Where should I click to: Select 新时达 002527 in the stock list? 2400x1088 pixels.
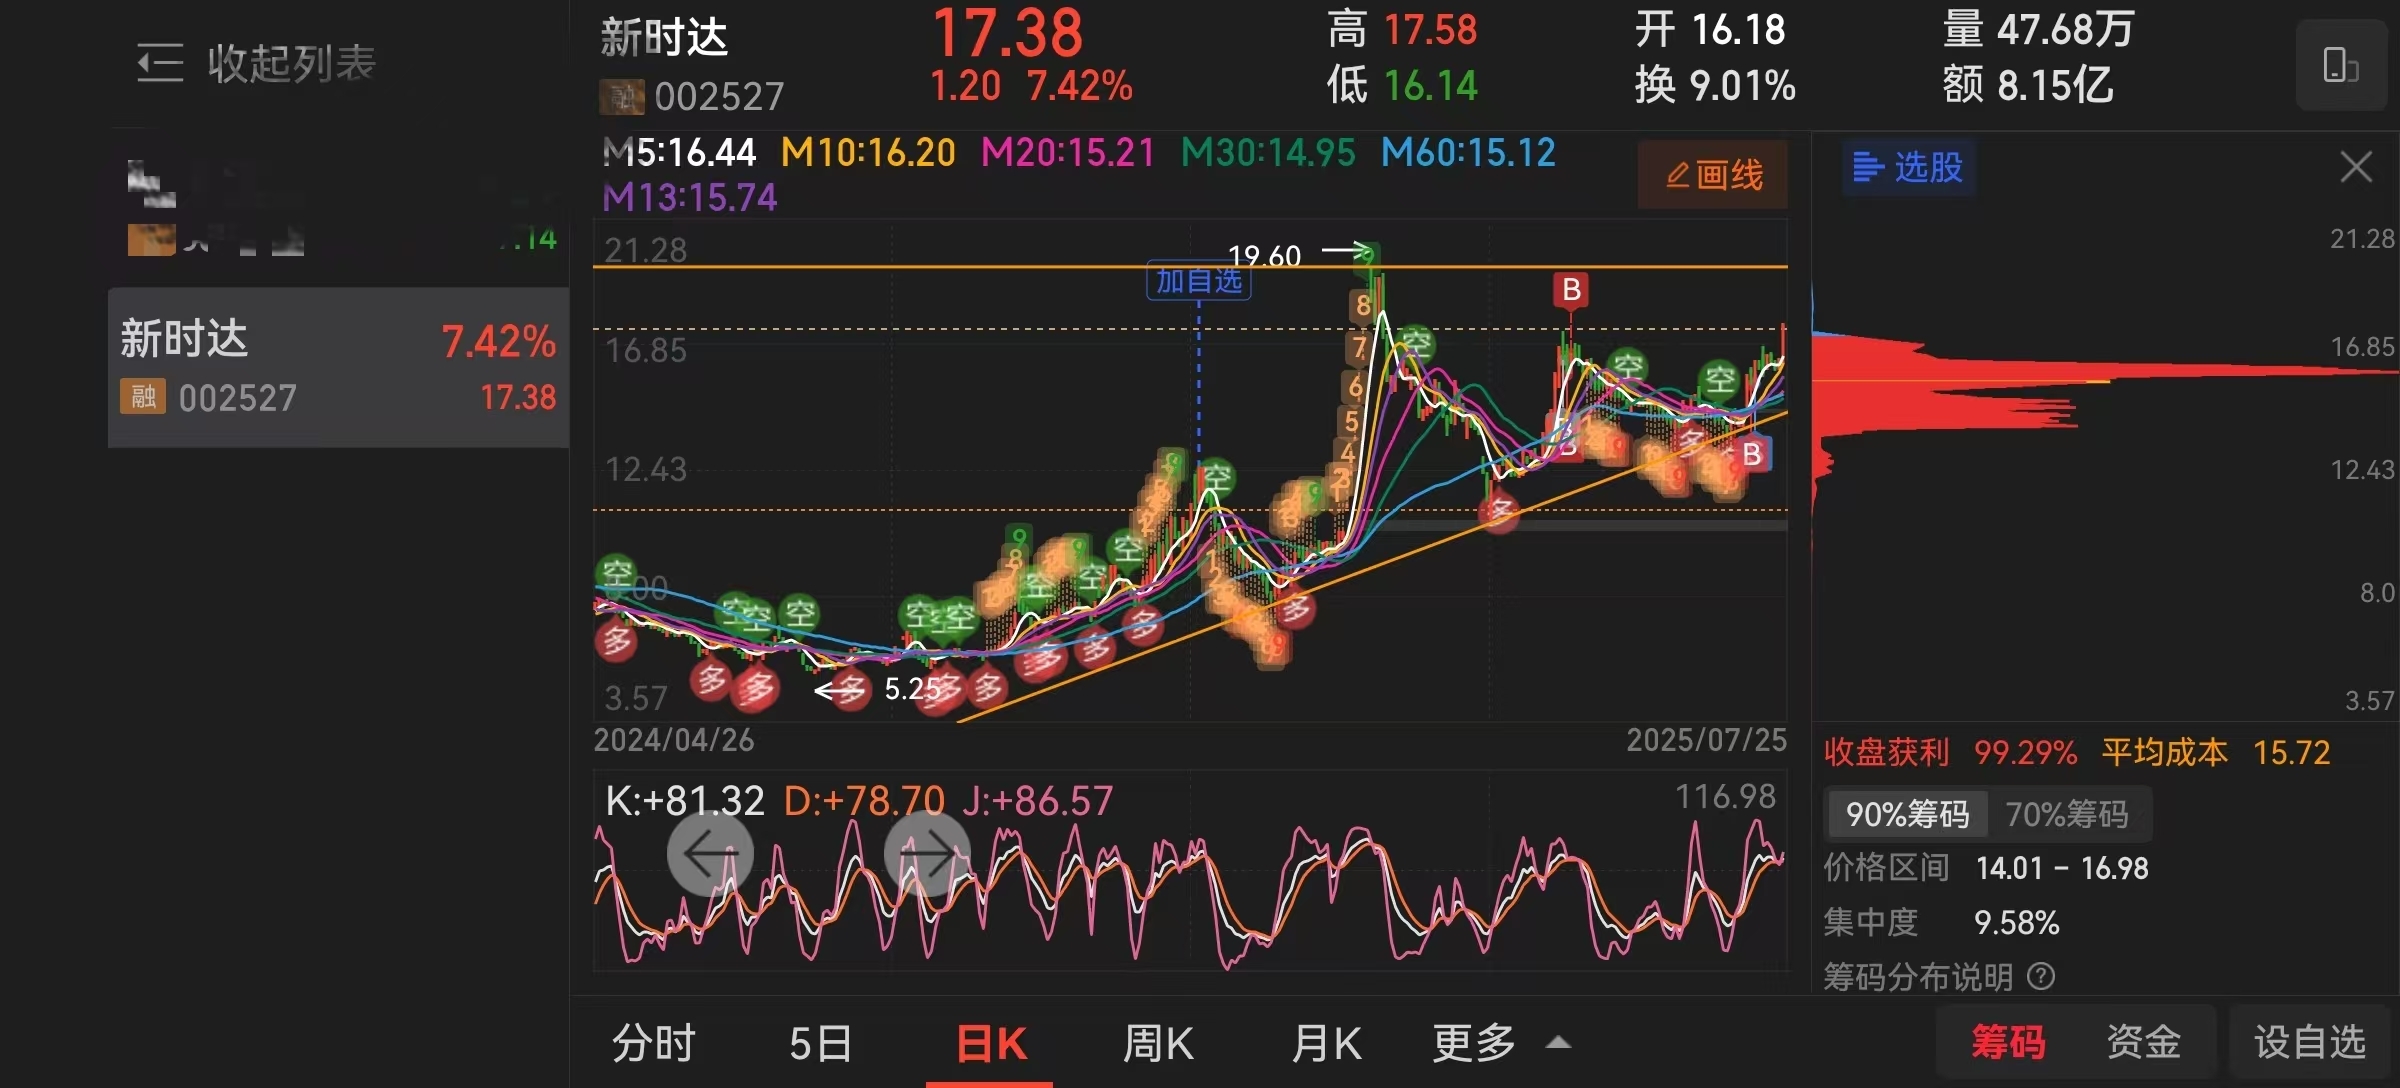[x=338, y=367]
